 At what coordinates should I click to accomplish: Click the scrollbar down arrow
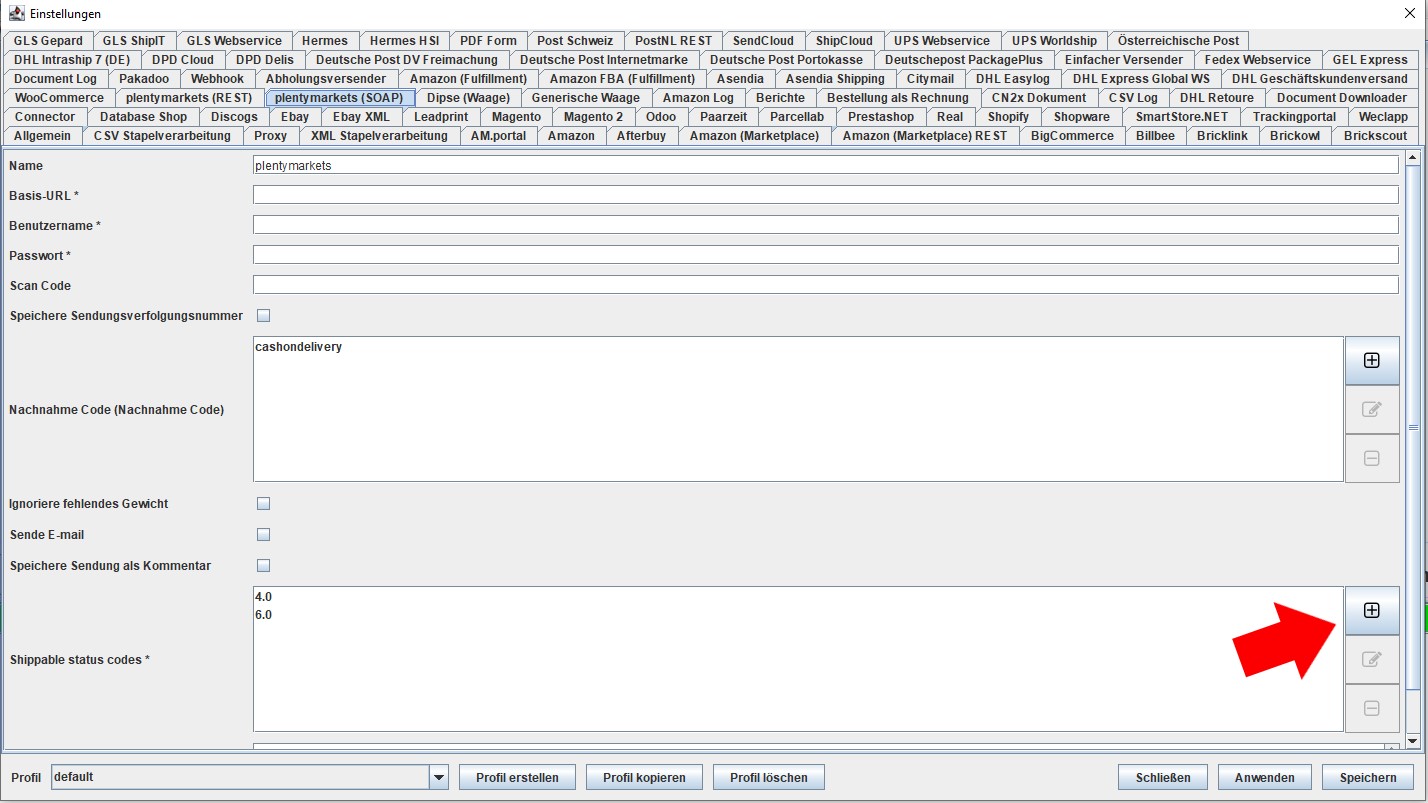tap(1413, 741)
